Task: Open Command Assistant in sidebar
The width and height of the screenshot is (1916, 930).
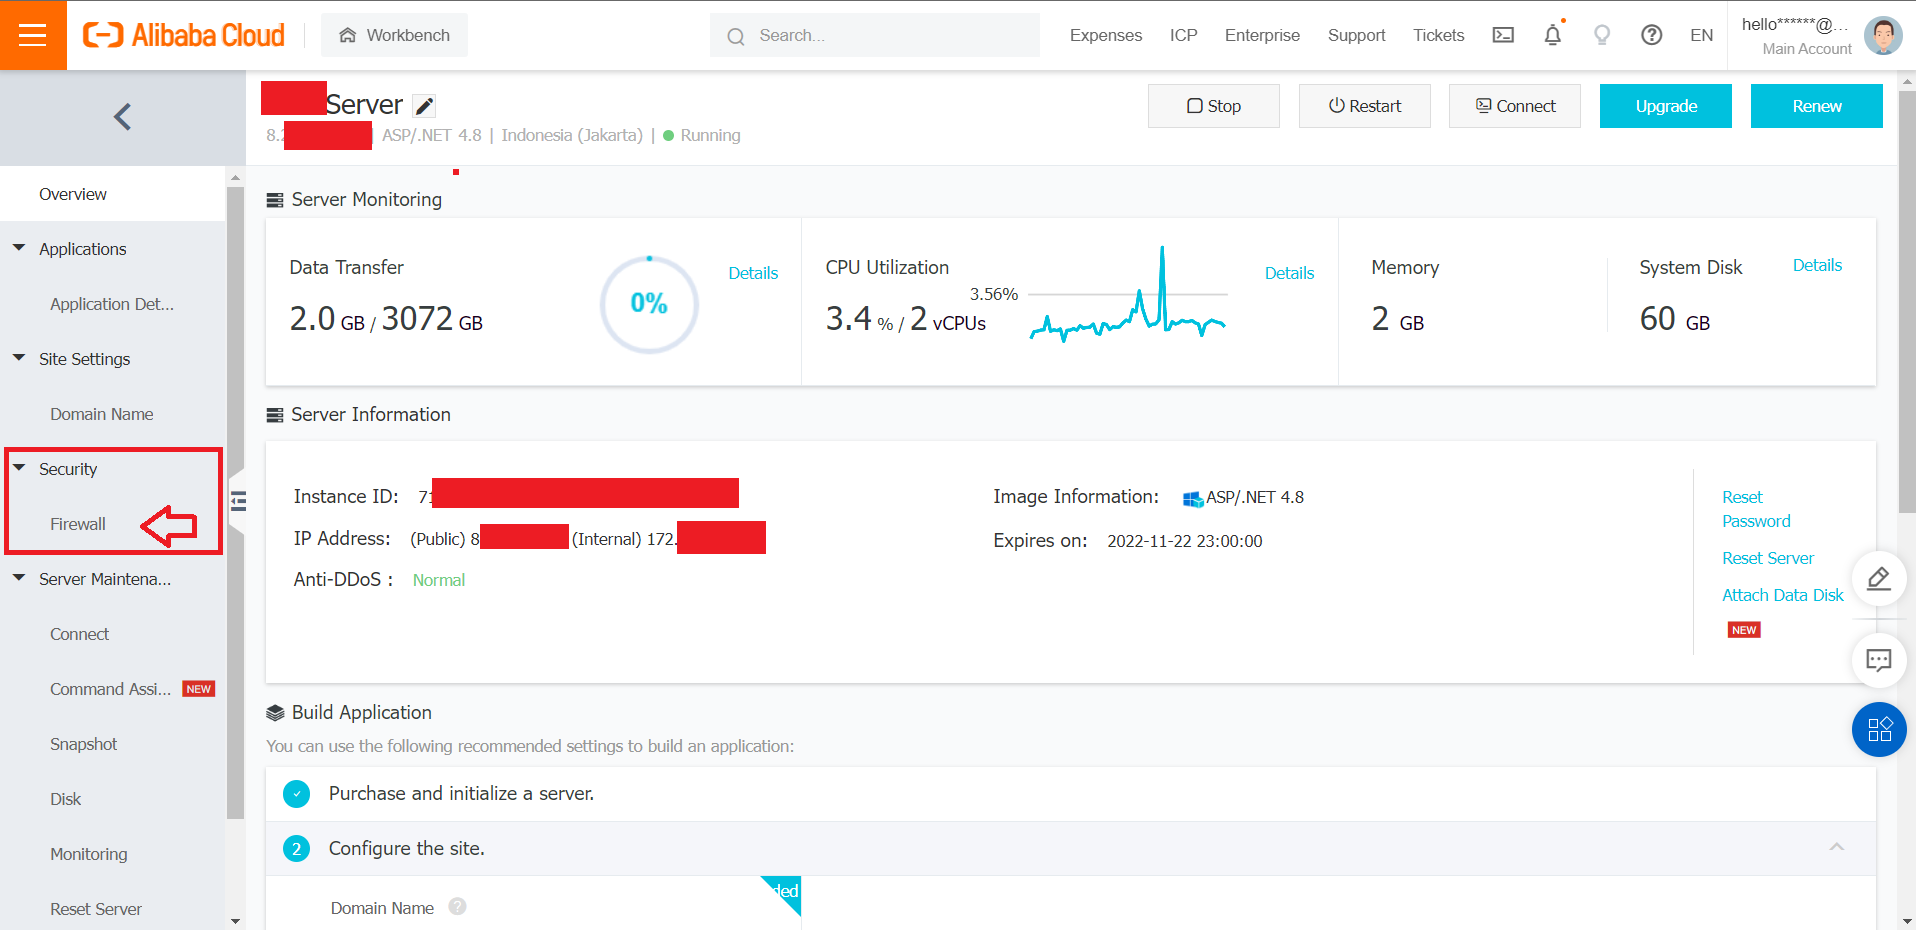Action: tap(113, 689)
